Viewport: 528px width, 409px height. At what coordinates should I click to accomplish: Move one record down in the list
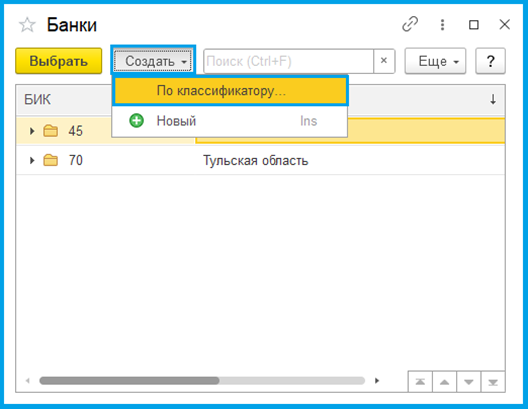469,382
